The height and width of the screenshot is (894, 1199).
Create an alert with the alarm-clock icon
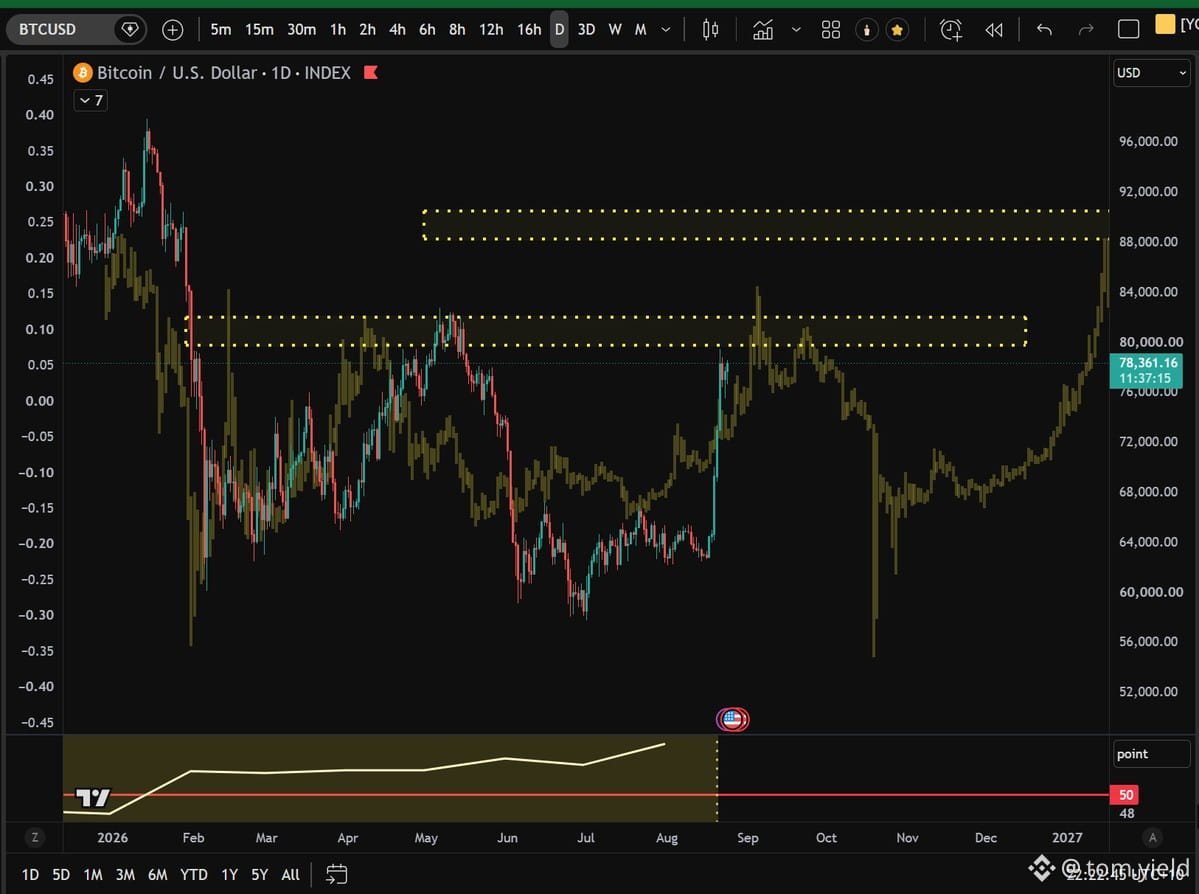pos(950,30)
